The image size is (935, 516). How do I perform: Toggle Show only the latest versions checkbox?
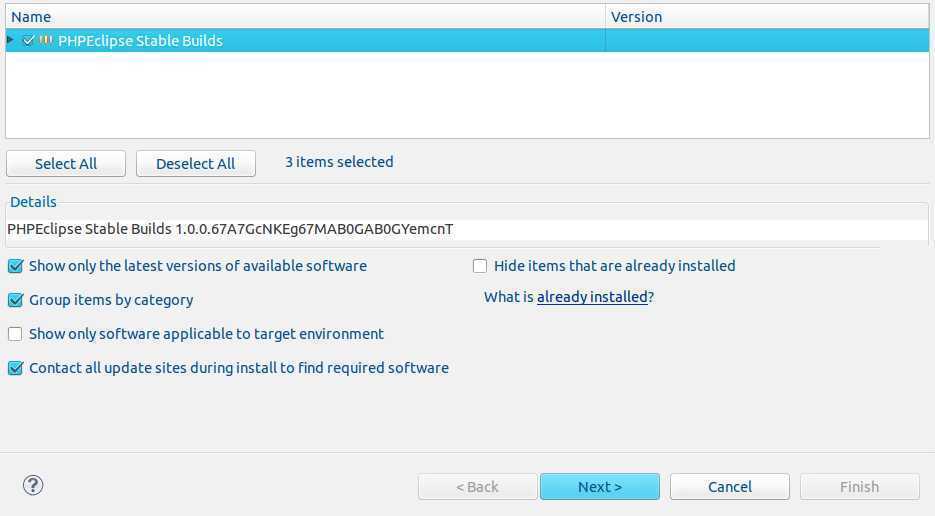click(x=16, y=266)
